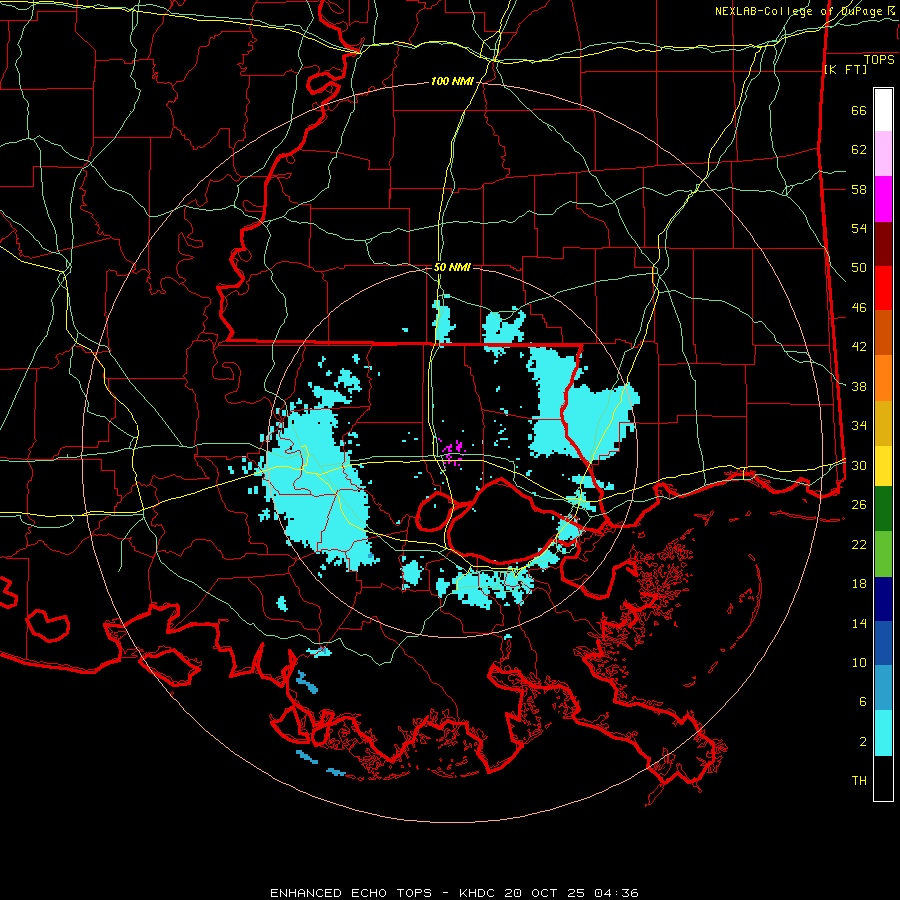Click the bright red 50 kft legend swatch
The height and width of the screenshot is (900, 900).
pos(883,288)
